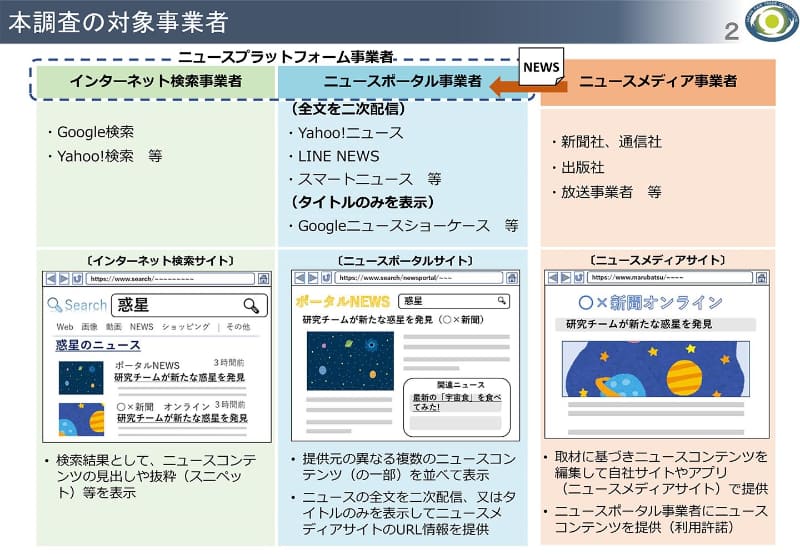Select the 画像 tab in search mockup
The width and height of the screenshot is (800, 554).
[89, 326]
